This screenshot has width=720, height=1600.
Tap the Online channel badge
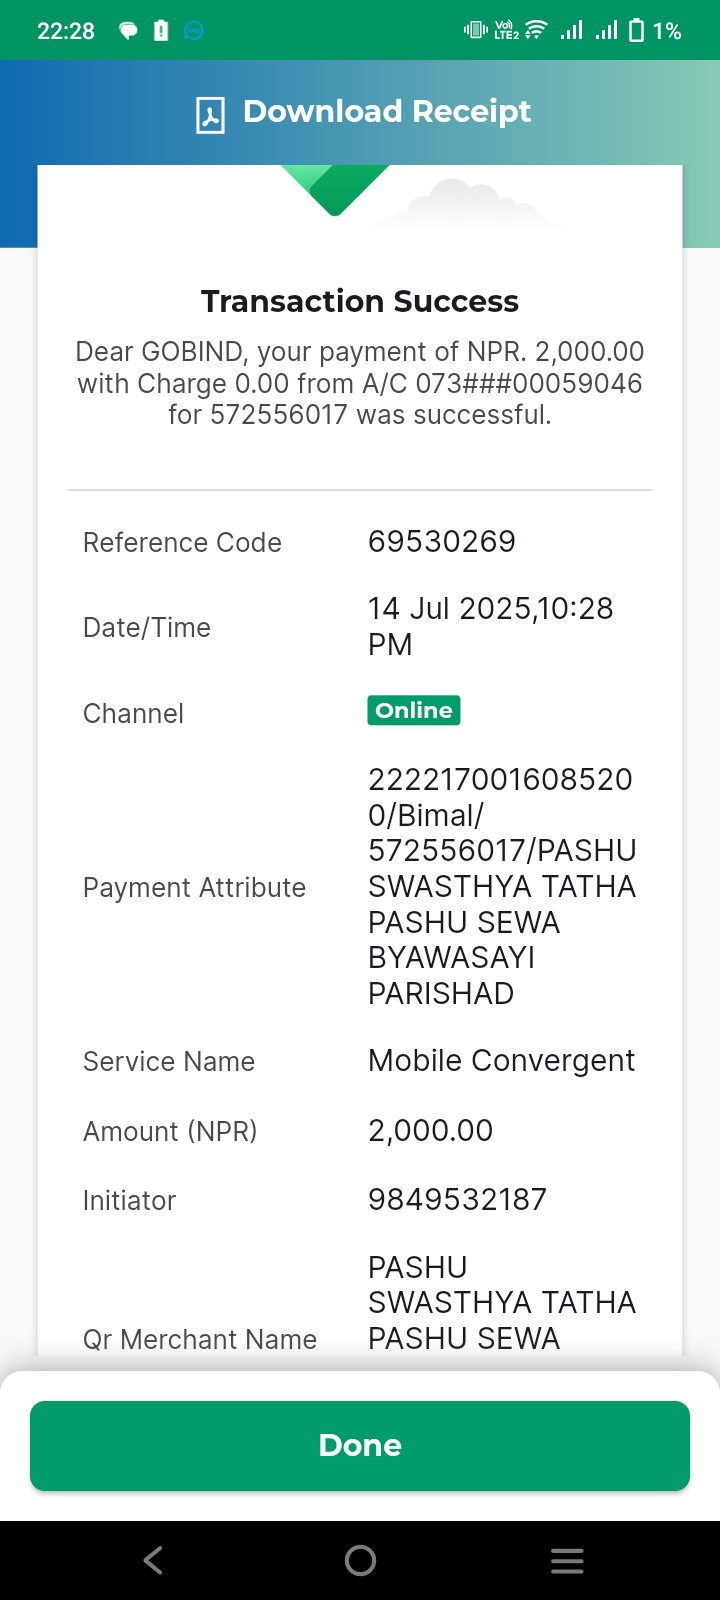pyautogui.click(x=414, y=710)
